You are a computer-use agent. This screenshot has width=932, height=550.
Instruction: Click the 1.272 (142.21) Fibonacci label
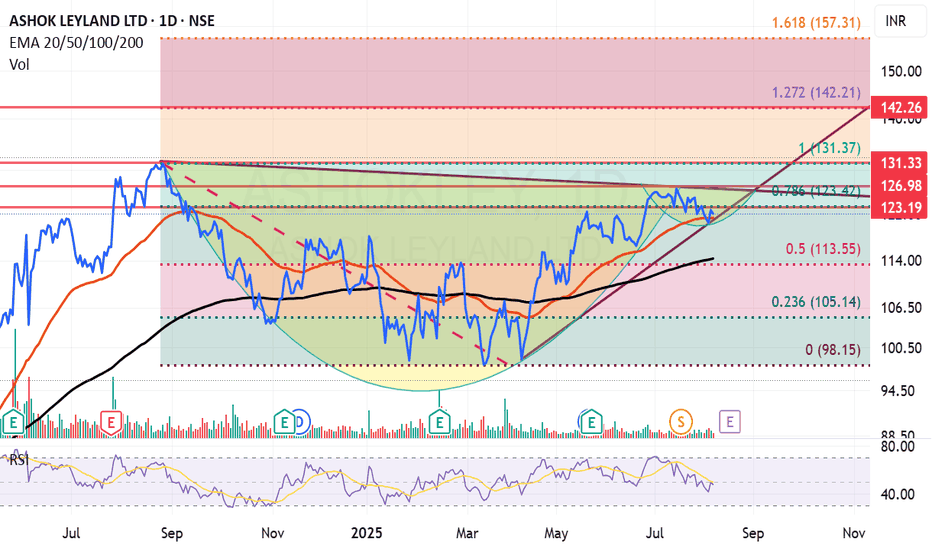pyautogui.click(x=816, y=93)
